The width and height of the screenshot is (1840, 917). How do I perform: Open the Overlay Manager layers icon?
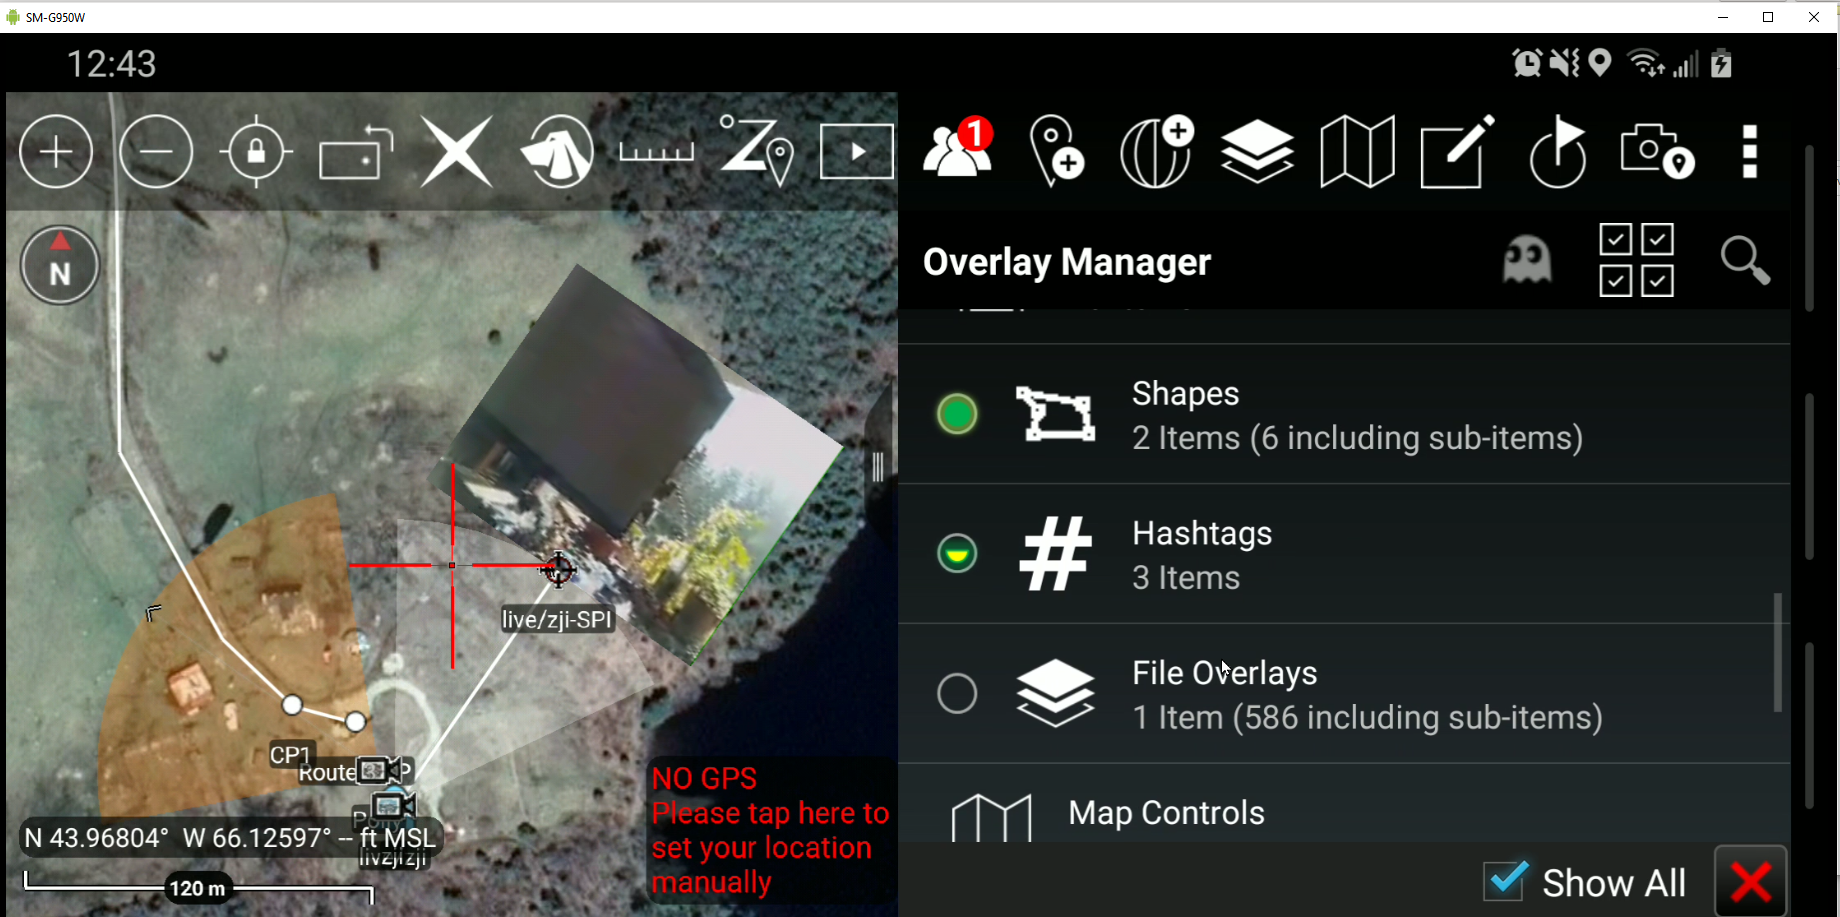(x=1257, y=152)
